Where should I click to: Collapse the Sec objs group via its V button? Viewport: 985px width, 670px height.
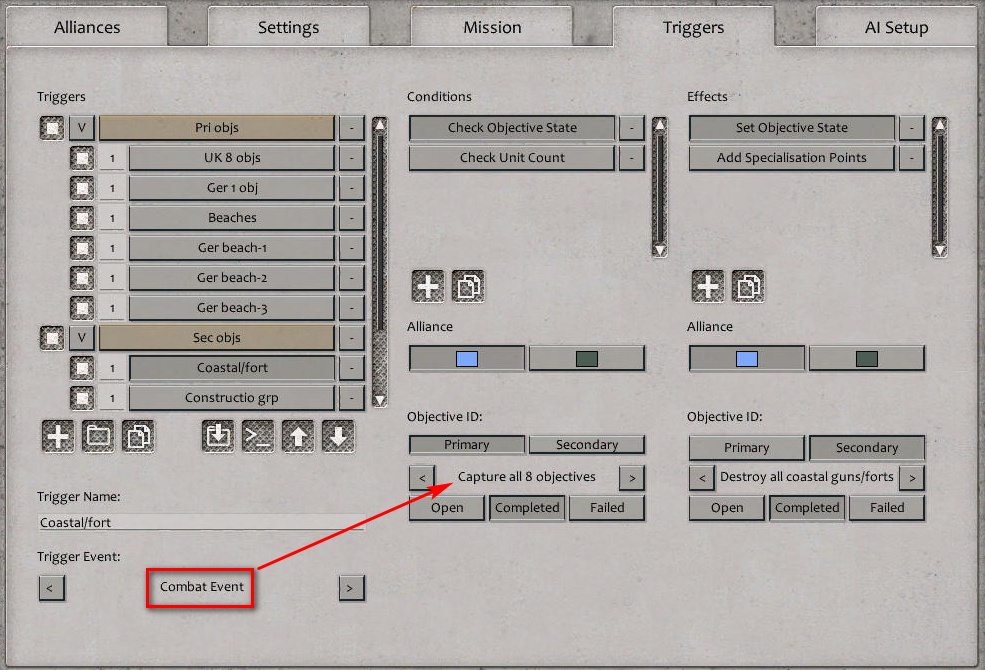click(81, 337)
